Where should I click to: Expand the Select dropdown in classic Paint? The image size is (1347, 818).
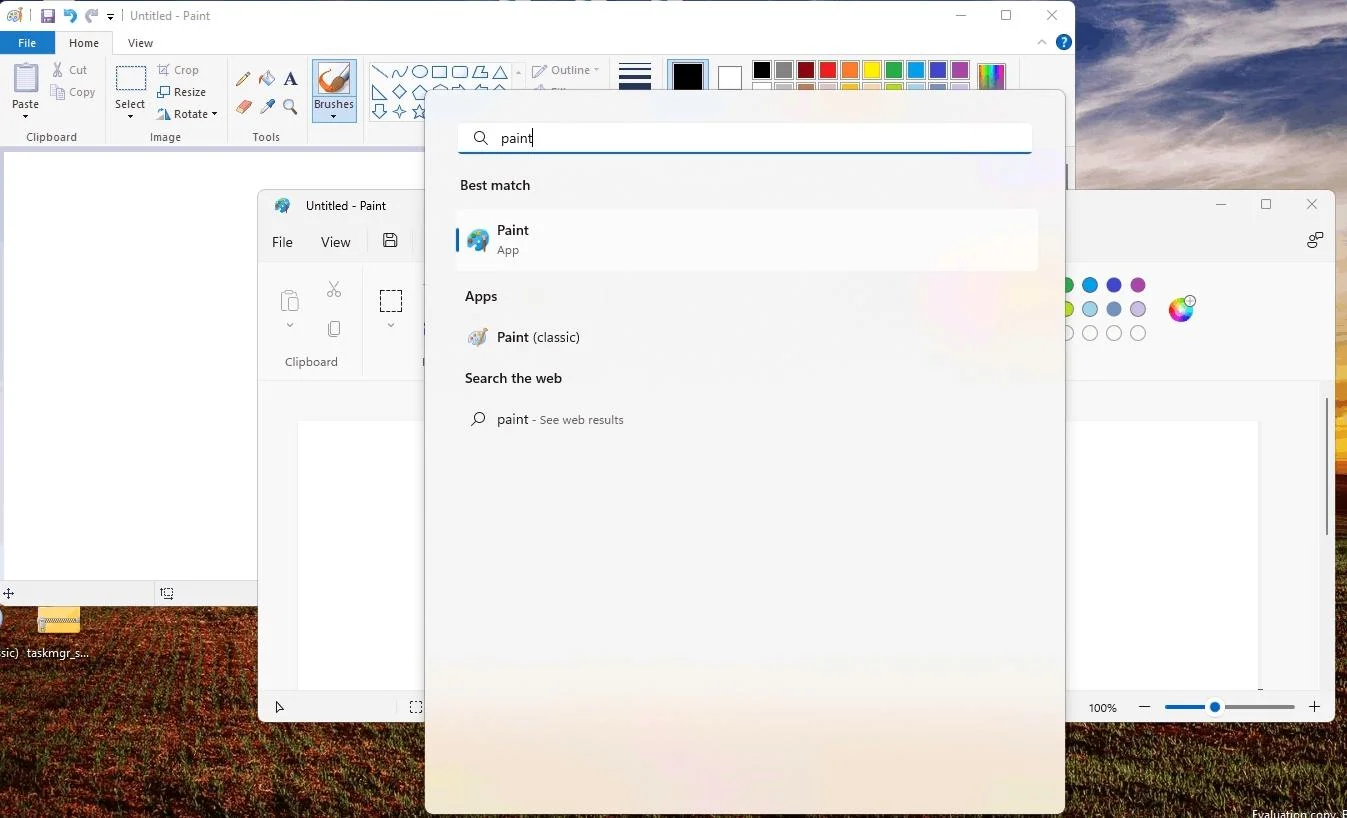point(130,116)
